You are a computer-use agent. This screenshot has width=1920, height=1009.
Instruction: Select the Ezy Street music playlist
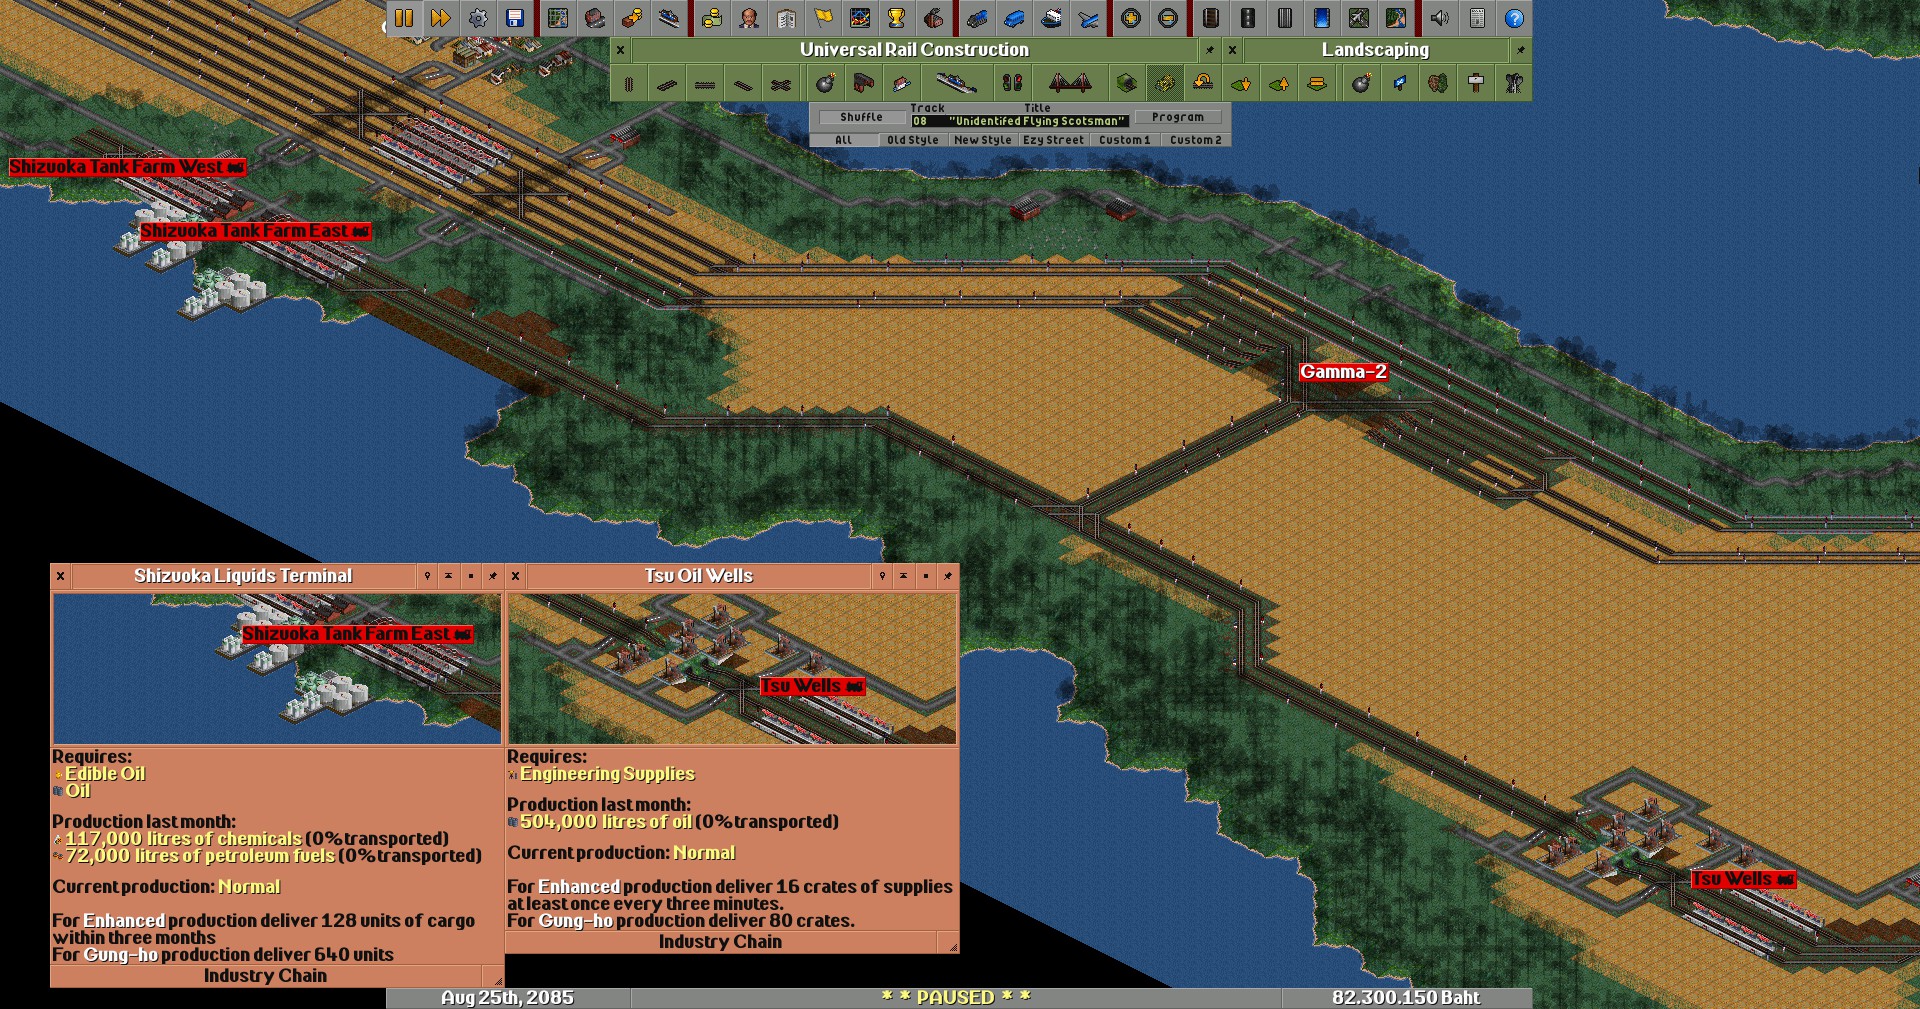coord(1053,140)
